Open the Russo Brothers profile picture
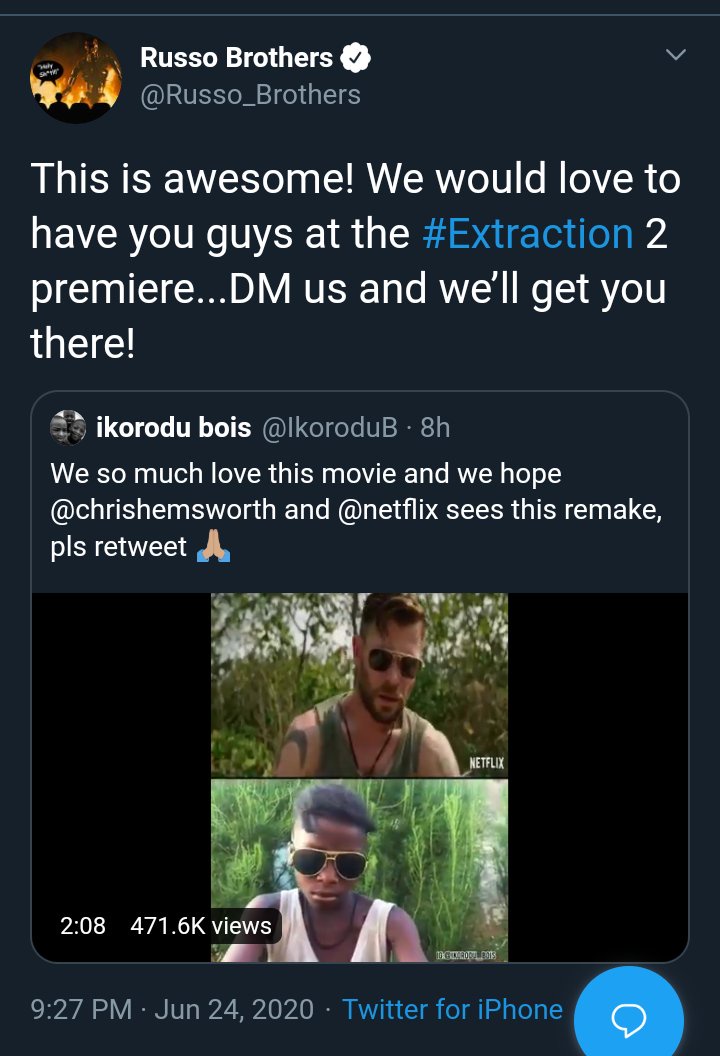 coord(76,79)
